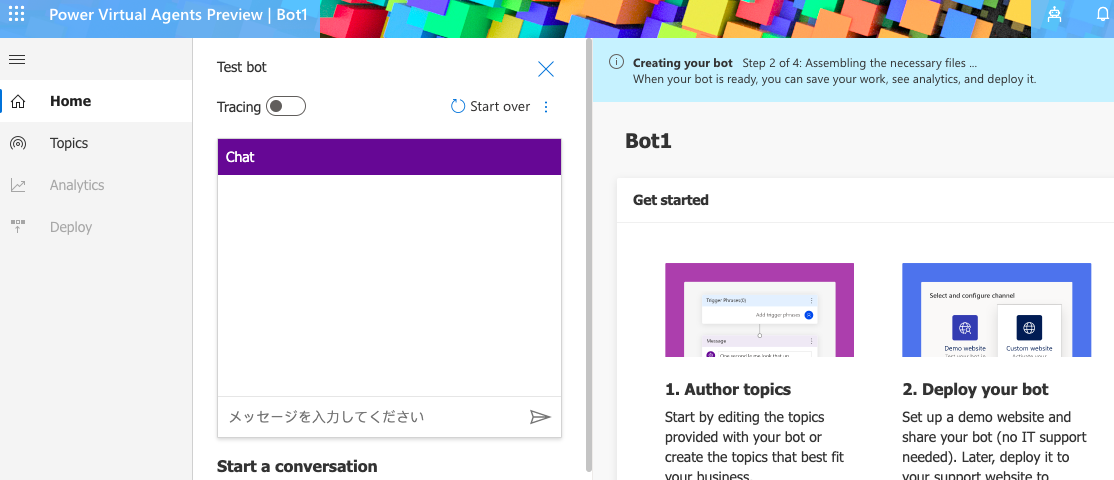1114x480 pixels.
Task: Click the Analytics chart icon
Action: click(x=18, y=185)
